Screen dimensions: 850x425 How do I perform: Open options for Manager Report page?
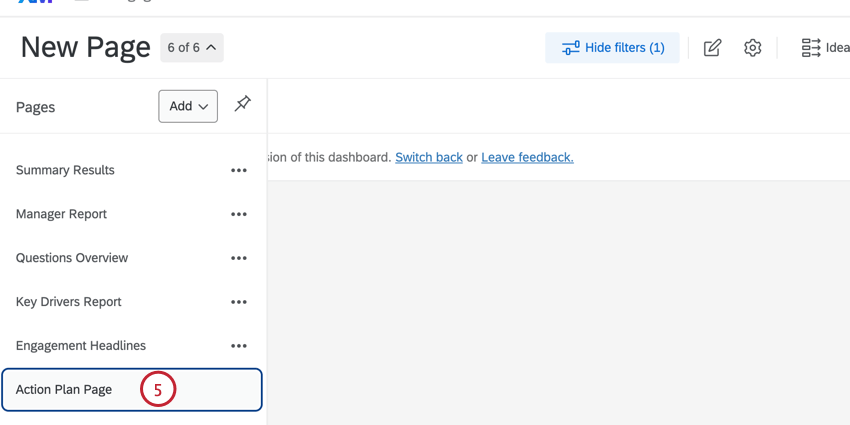coord(239,214)
